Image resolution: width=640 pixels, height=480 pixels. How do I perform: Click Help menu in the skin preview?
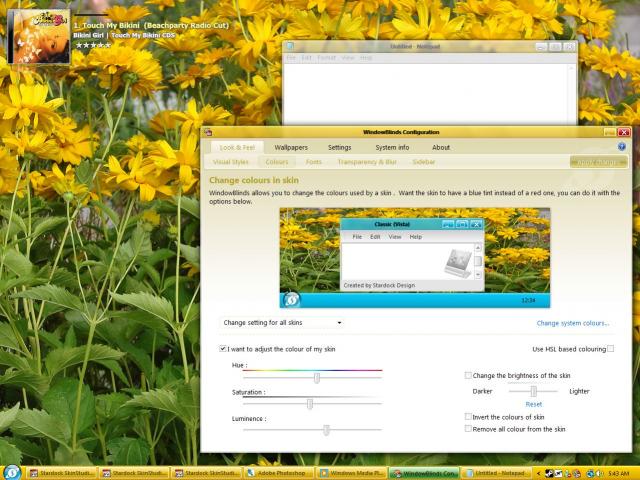click(x=416, y=237)
